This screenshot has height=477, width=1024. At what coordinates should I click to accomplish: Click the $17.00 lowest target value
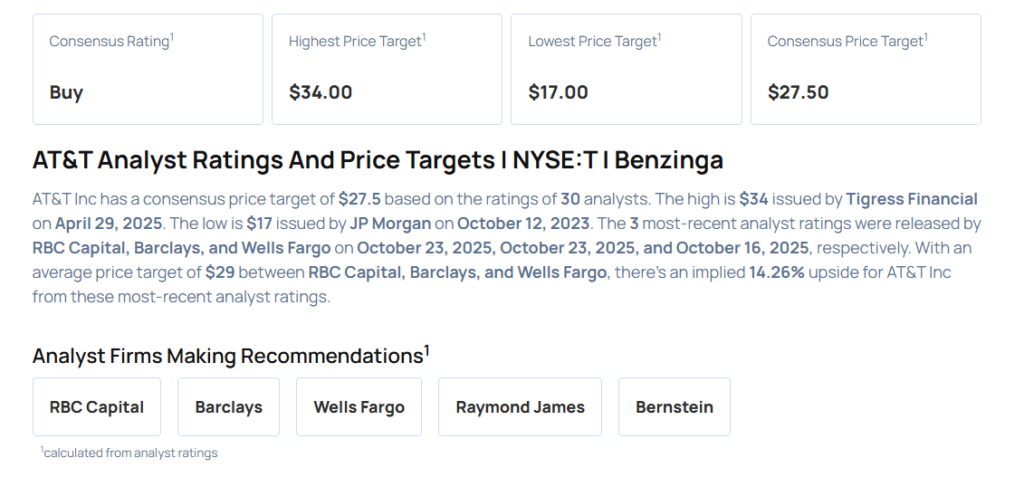(x=558, y=92)
